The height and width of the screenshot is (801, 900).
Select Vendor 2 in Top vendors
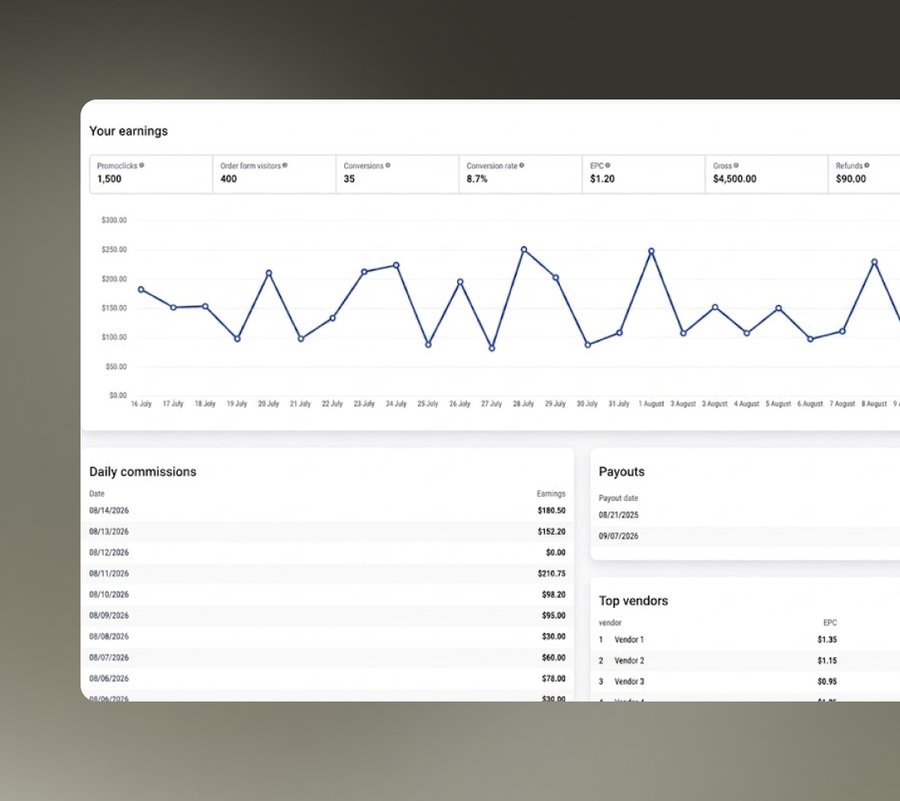746,660
